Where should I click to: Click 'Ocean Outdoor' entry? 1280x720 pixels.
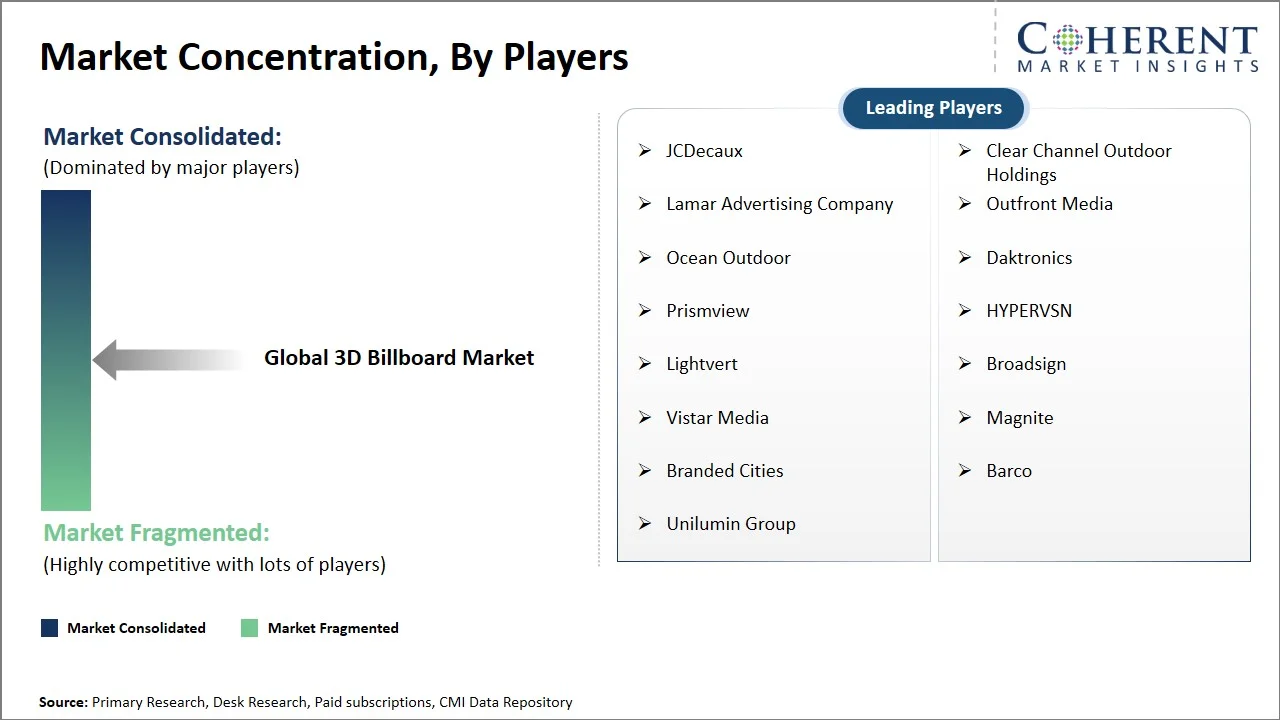(x=728, y=258)
